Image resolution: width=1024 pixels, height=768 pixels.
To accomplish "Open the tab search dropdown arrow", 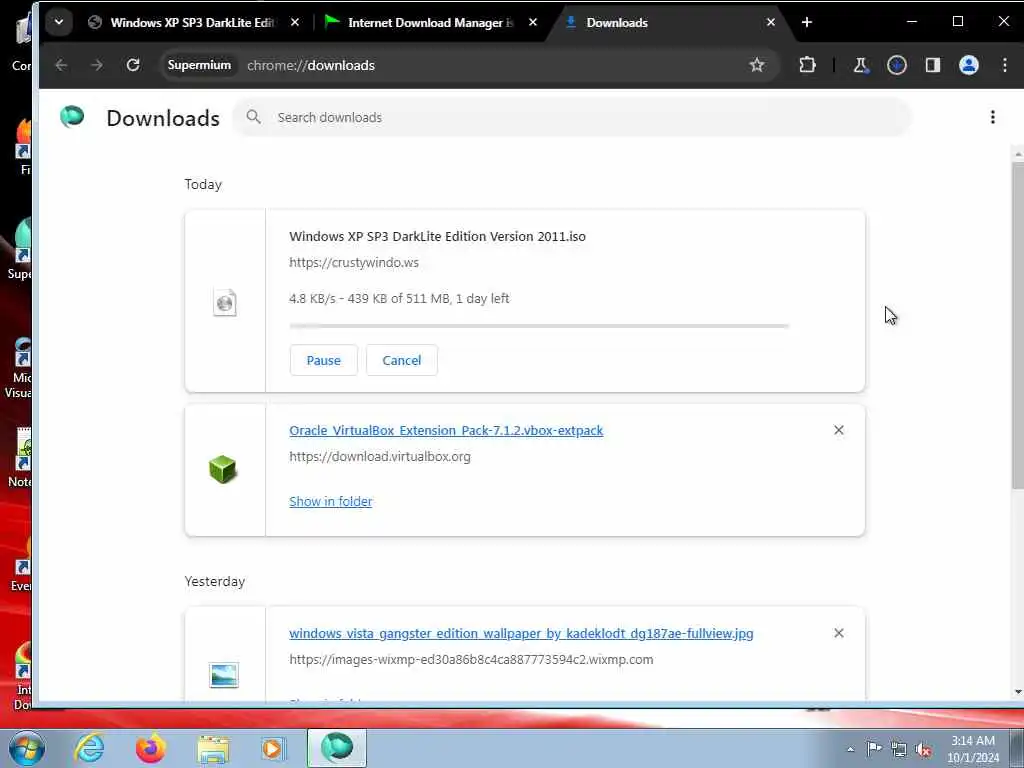I will tap(59, 22).
